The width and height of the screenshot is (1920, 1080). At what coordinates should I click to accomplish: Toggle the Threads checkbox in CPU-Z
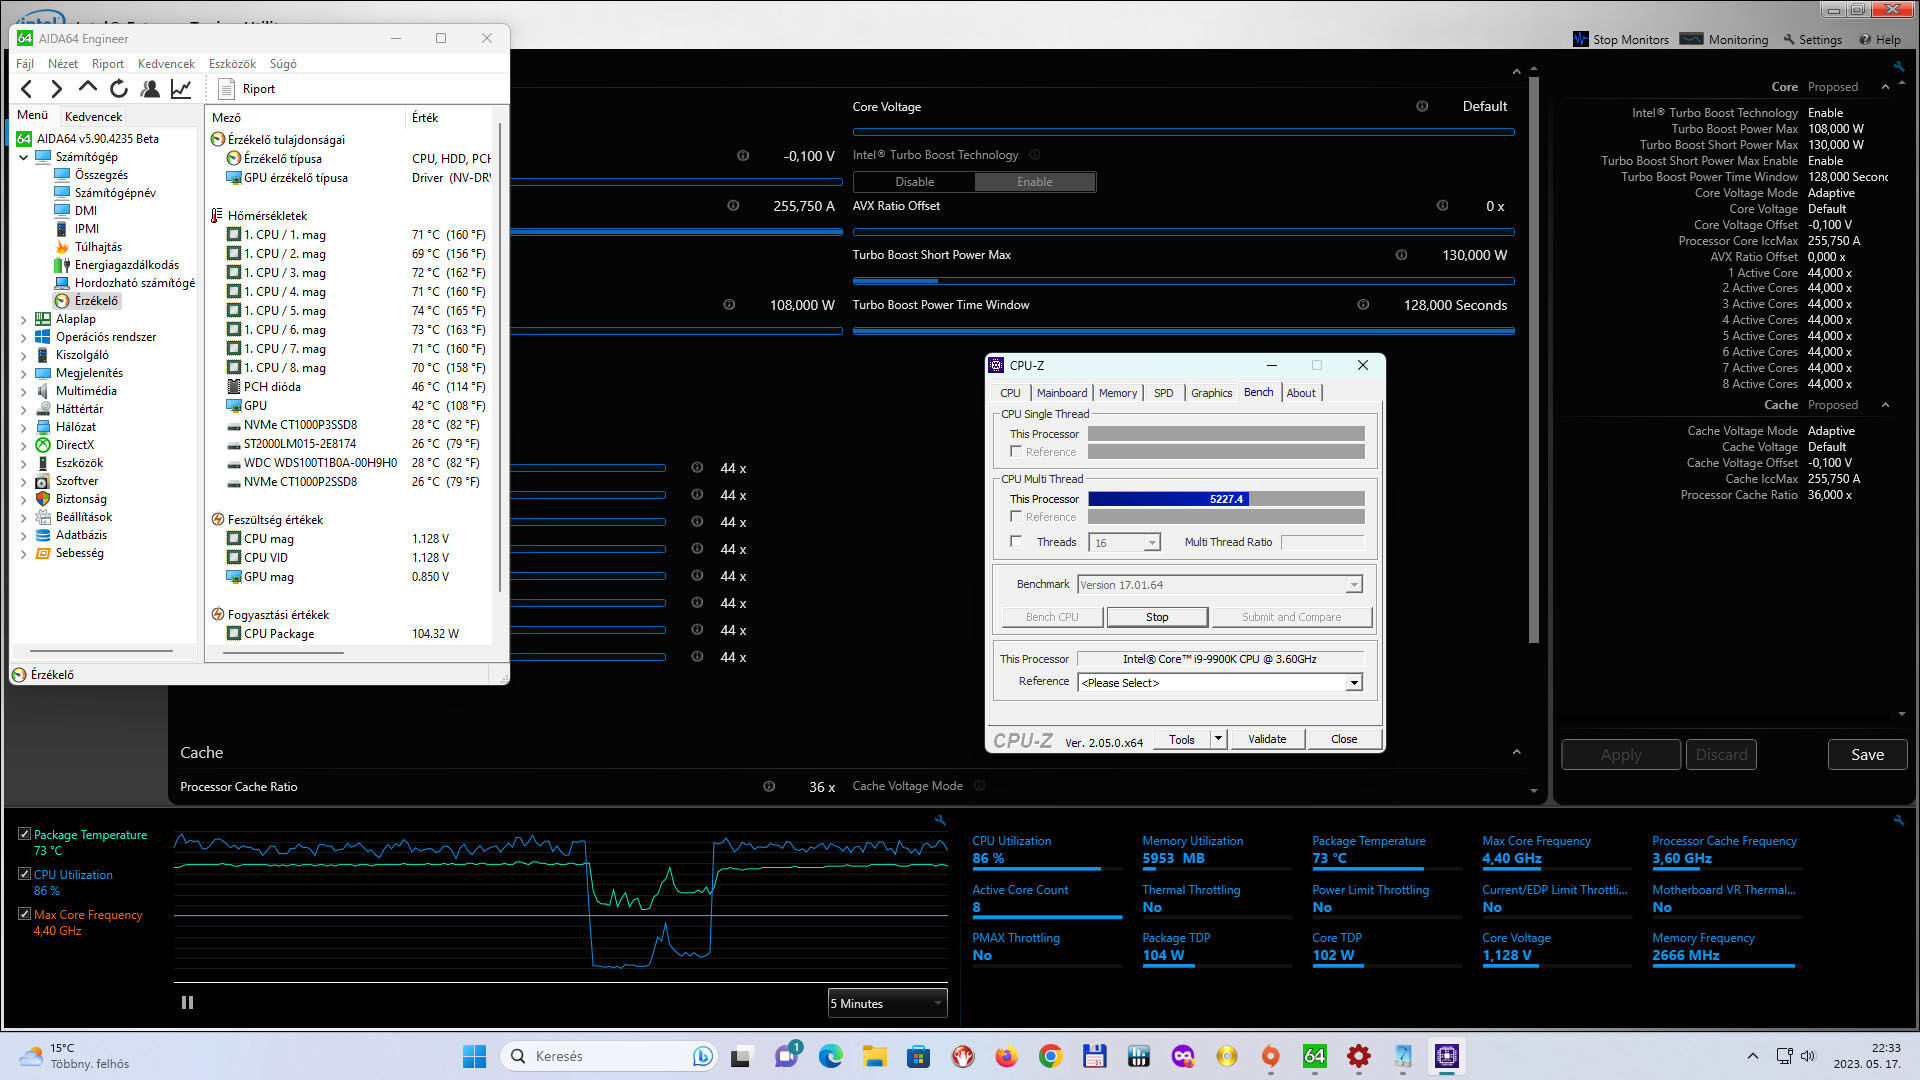(x=1016, y=542)
